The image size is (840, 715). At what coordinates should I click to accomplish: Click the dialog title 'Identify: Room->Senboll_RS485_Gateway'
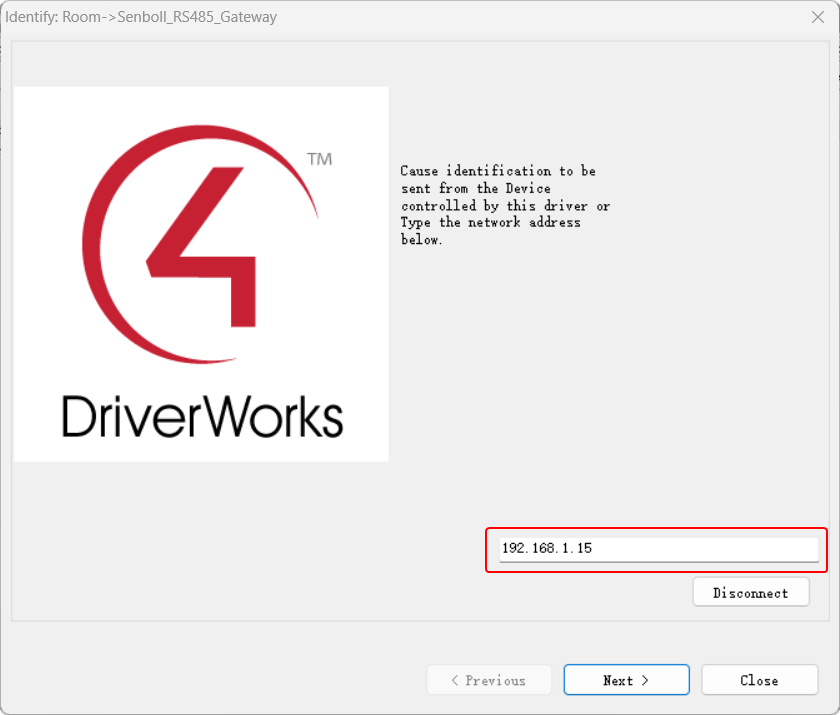[141, 17]
